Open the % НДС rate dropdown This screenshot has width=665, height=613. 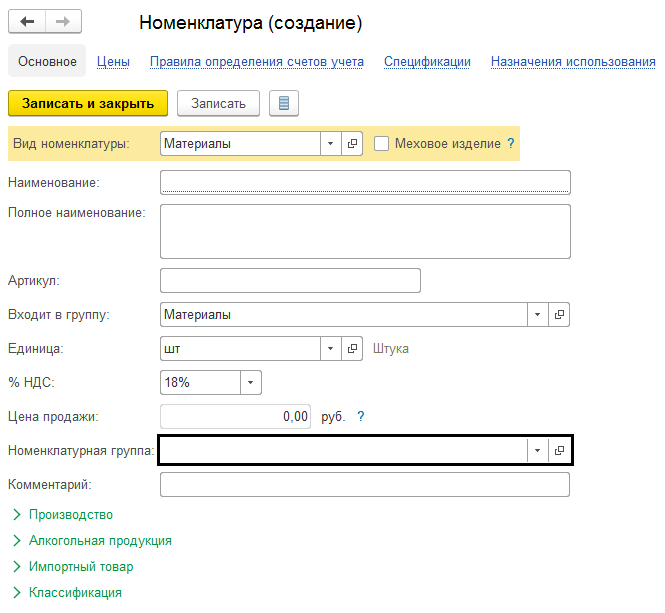click(x=250, y=383)
